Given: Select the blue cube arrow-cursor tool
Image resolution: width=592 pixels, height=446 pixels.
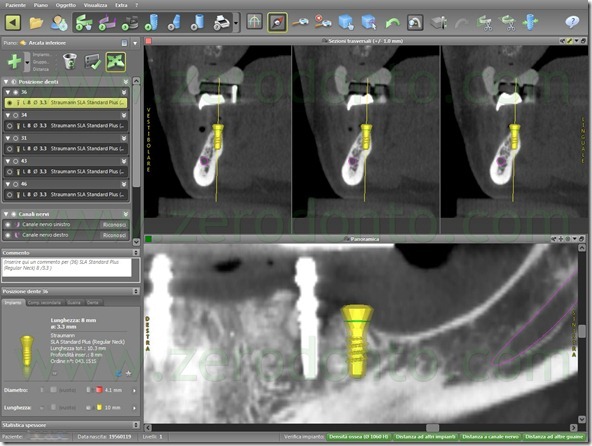Looking at the screenshot, I should point(369,22).
